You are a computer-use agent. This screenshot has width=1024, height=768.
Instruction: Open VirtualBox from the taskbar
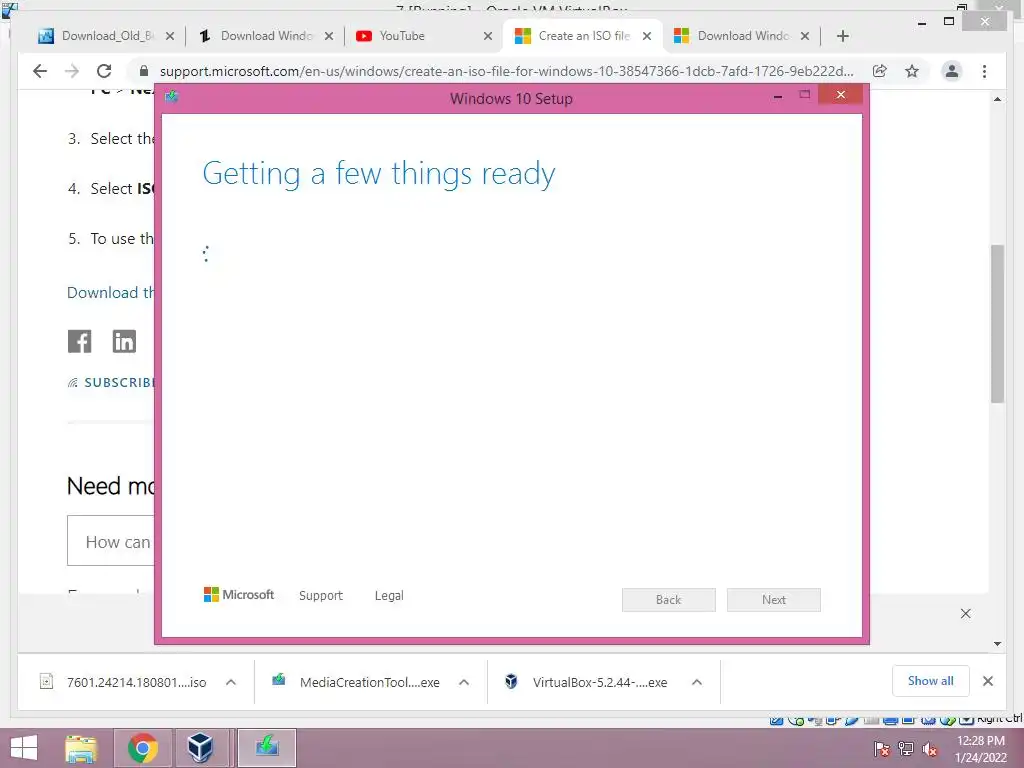[200, 748]
